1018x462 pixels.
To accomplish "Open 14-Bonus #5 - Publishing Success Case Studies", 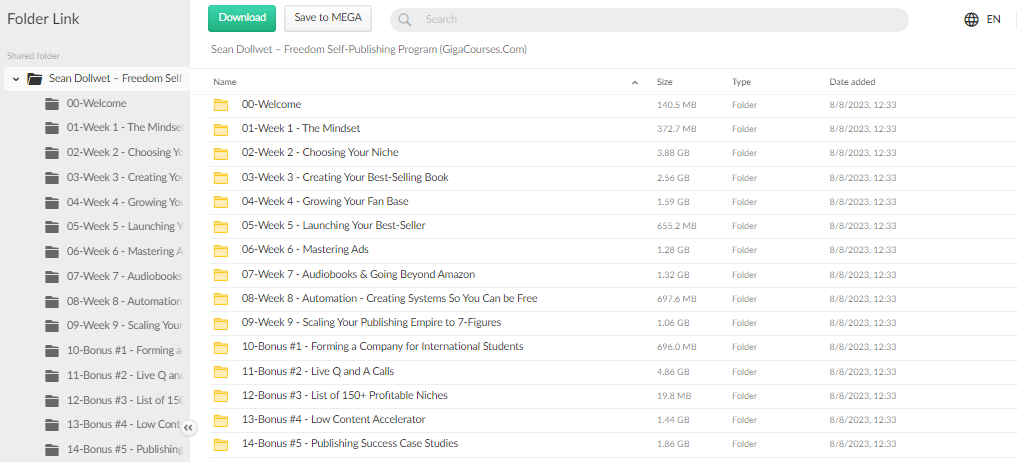I will click(x=349, y=443).
